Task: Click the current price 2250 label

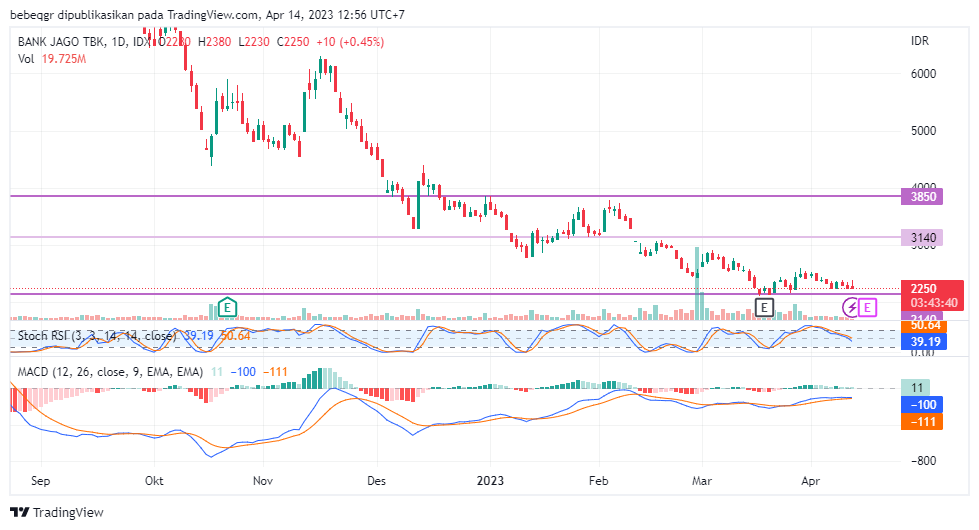Action: [923, 288]
